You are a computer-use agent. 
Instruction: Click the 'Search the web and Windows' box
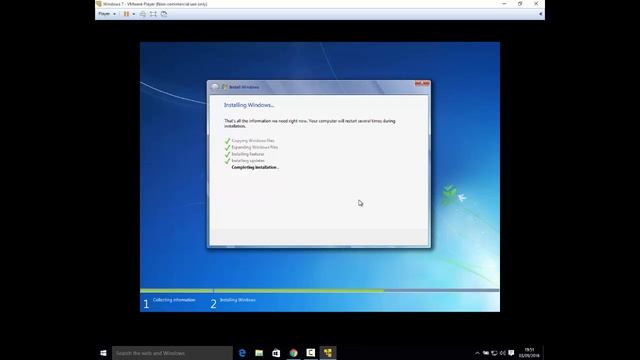[x=172, y=353]
